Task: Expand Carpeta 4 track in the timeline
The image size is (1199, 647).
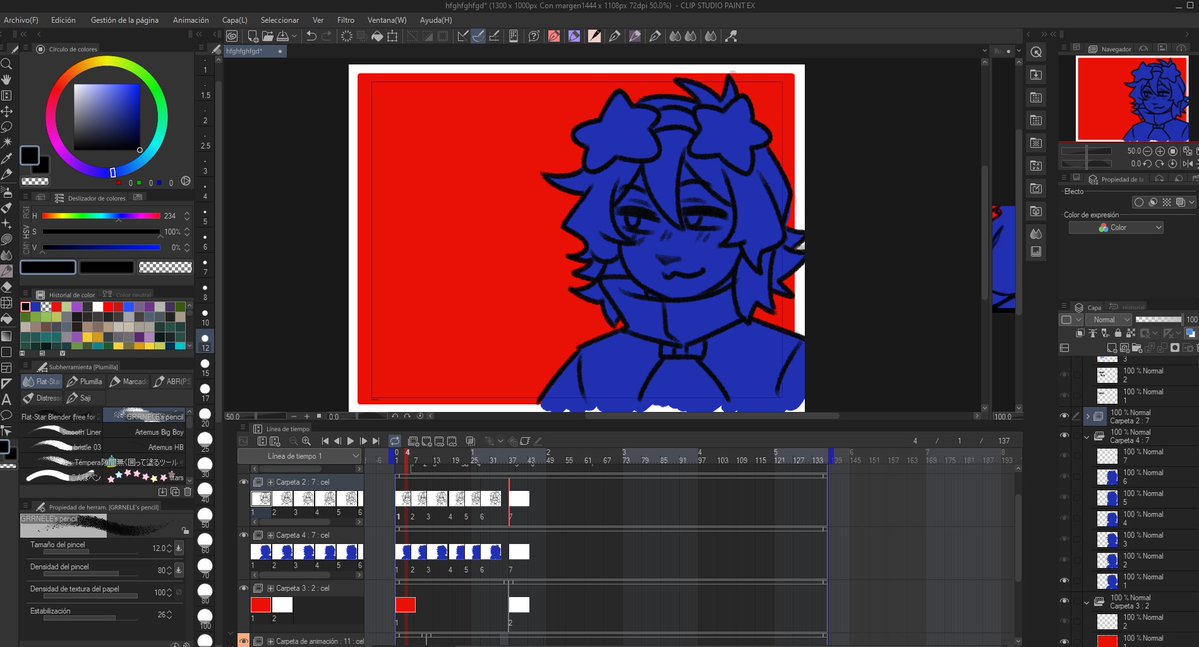Action: point(270,535)
